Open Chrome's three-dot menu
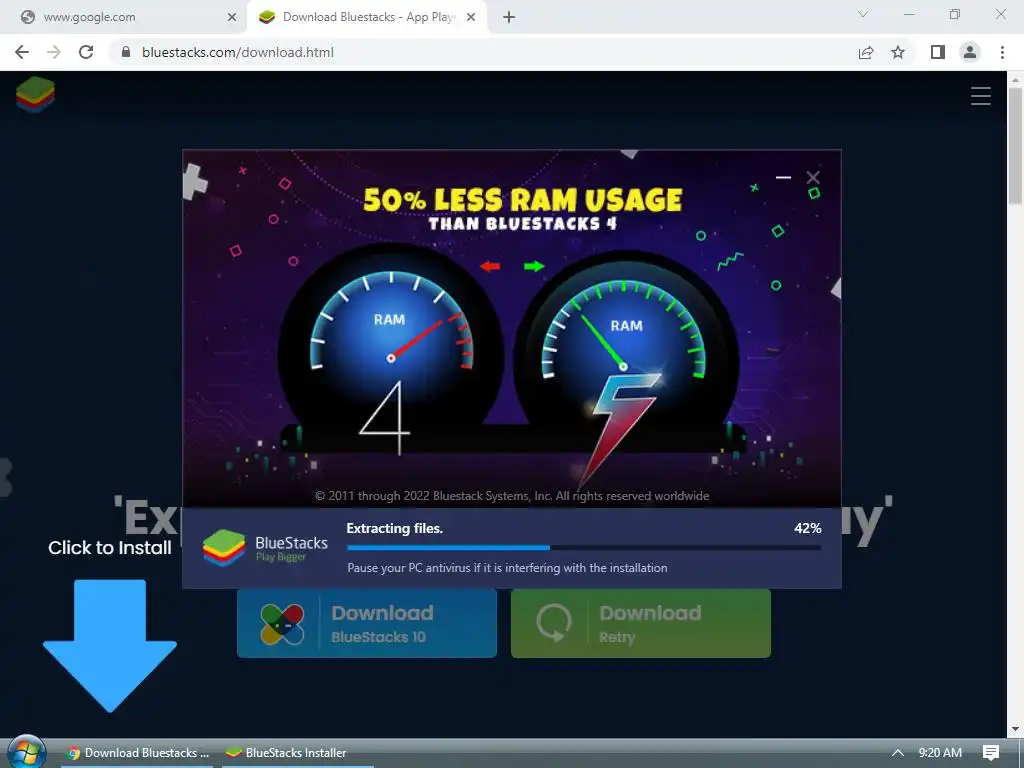1024x768 pixels. coord(1002,52)
